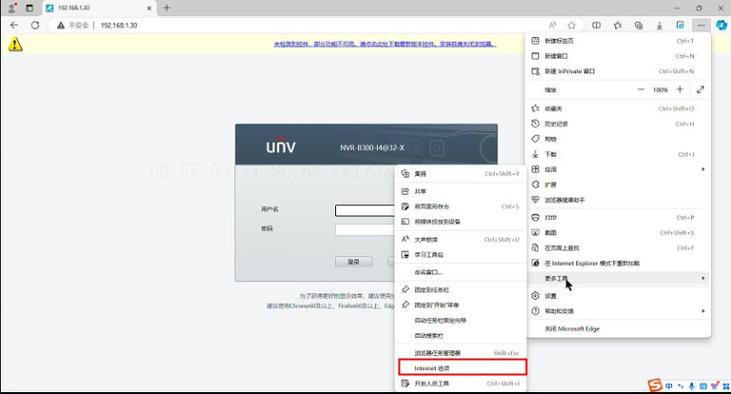Screen dimensions: 731x394
Task: Select Save page as (Ctrl+S) item
Action: pos(461,206)
